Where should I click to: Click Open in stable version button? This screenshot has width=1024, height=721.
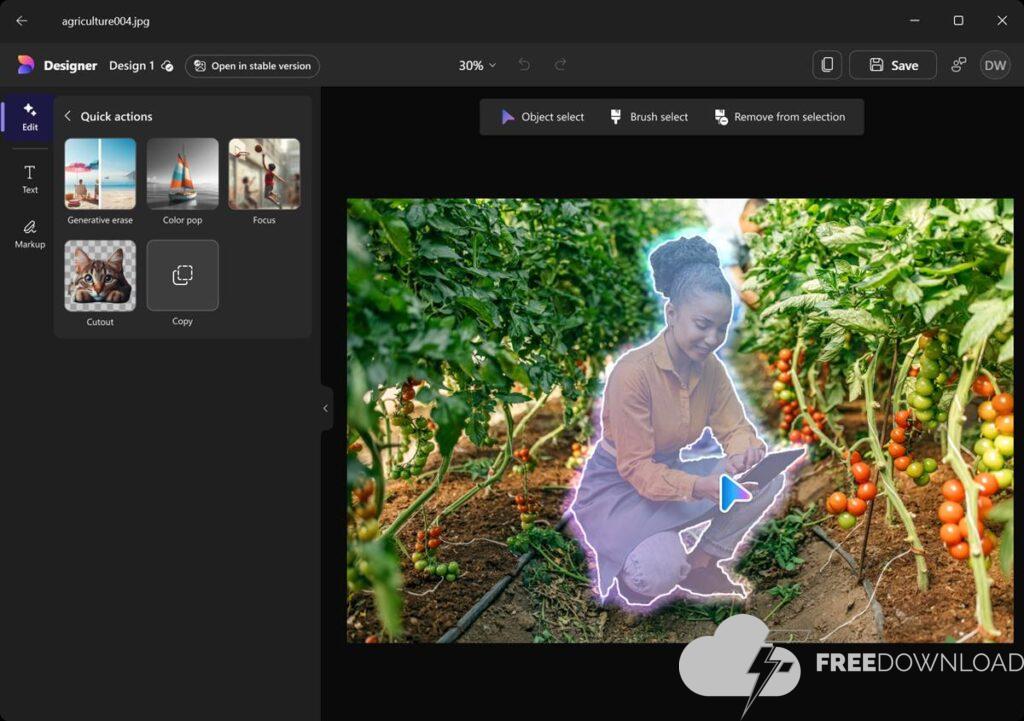click(252, 66)
